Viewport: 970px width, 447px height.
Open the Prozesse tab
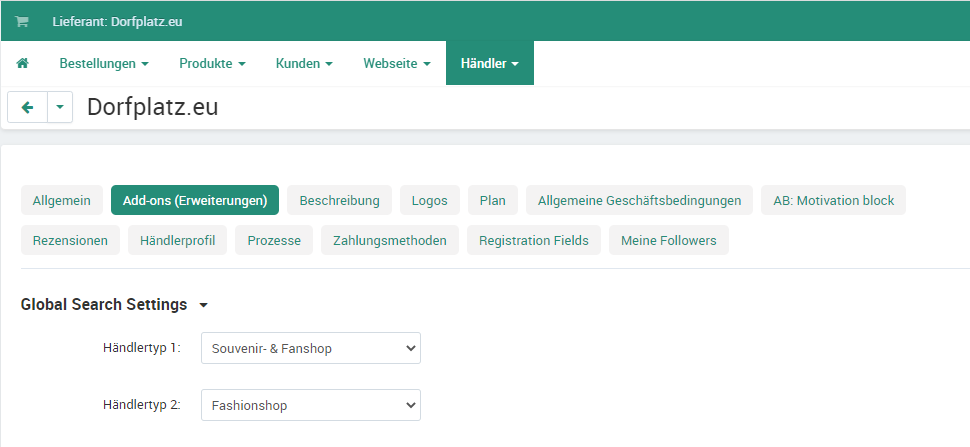[274, 240]
